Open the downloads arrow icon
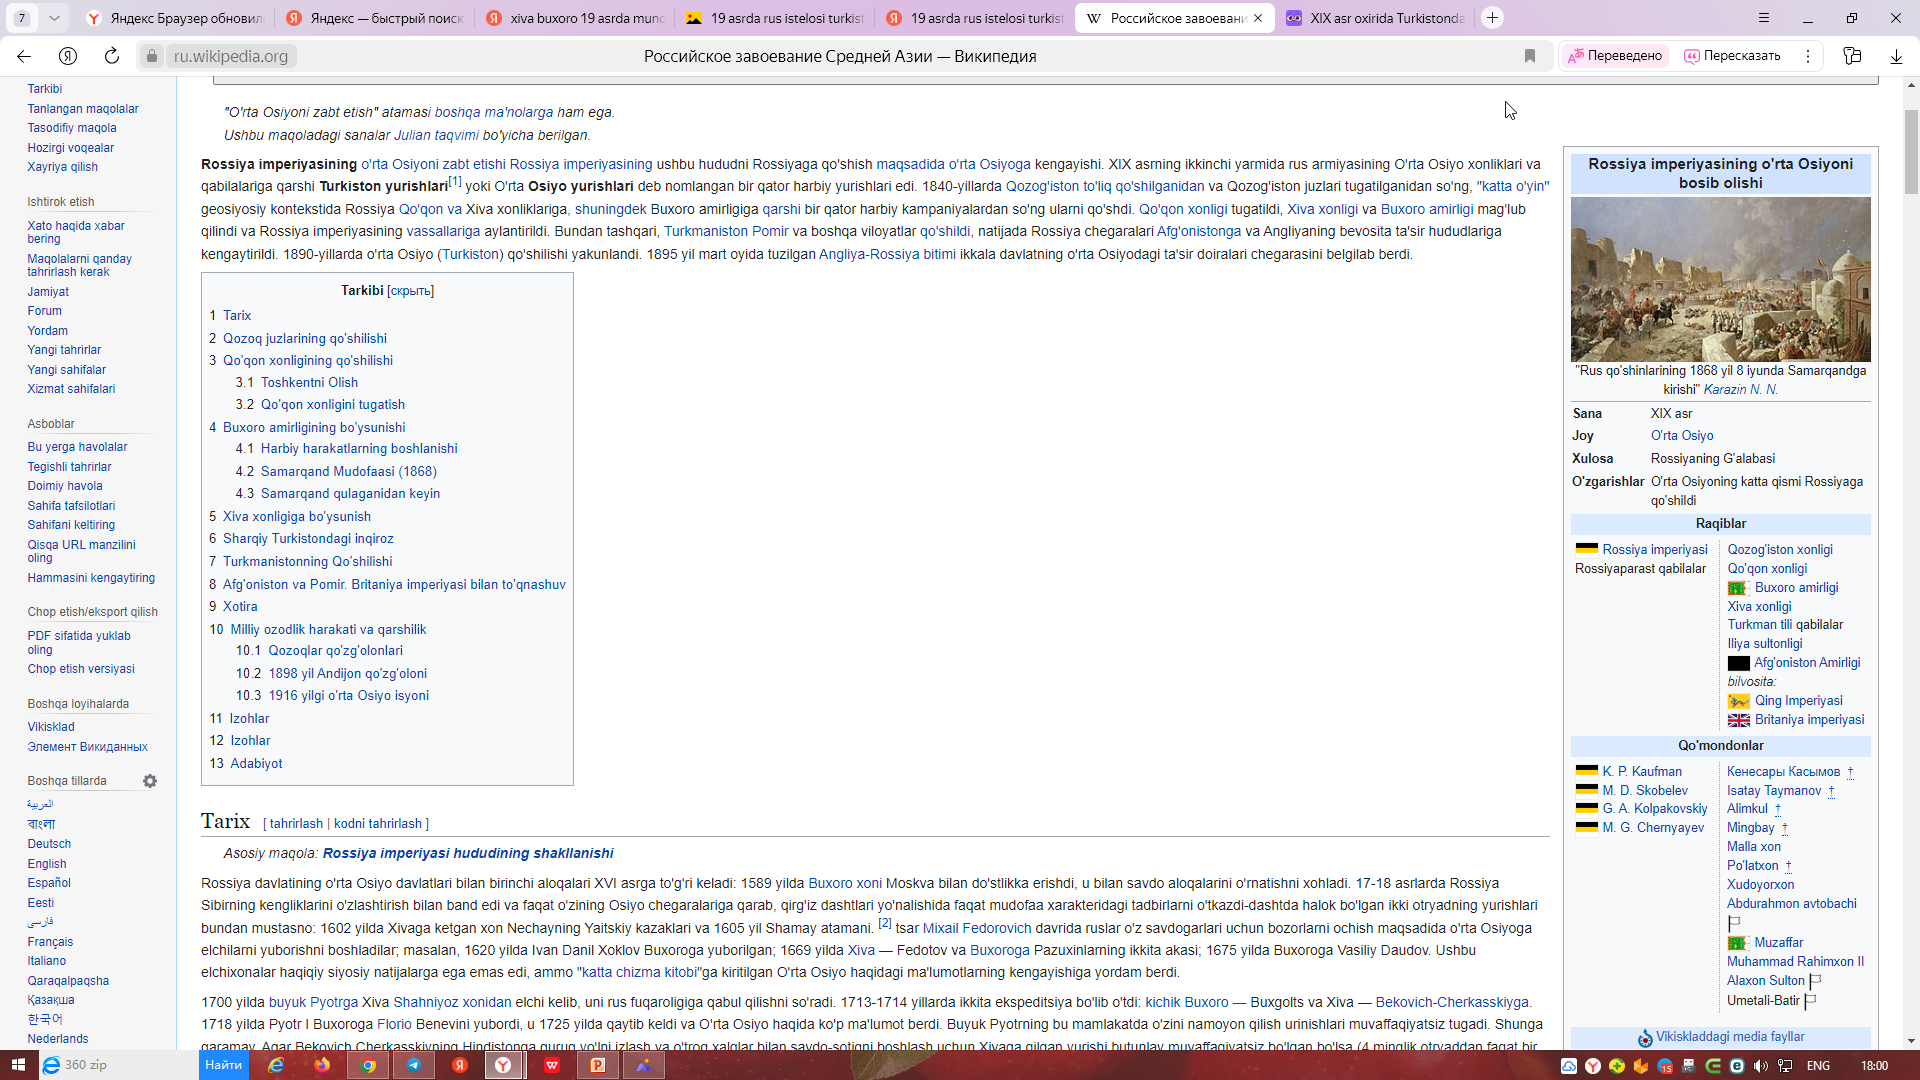This screenshot has width=1920, height=1080. 1896,56
